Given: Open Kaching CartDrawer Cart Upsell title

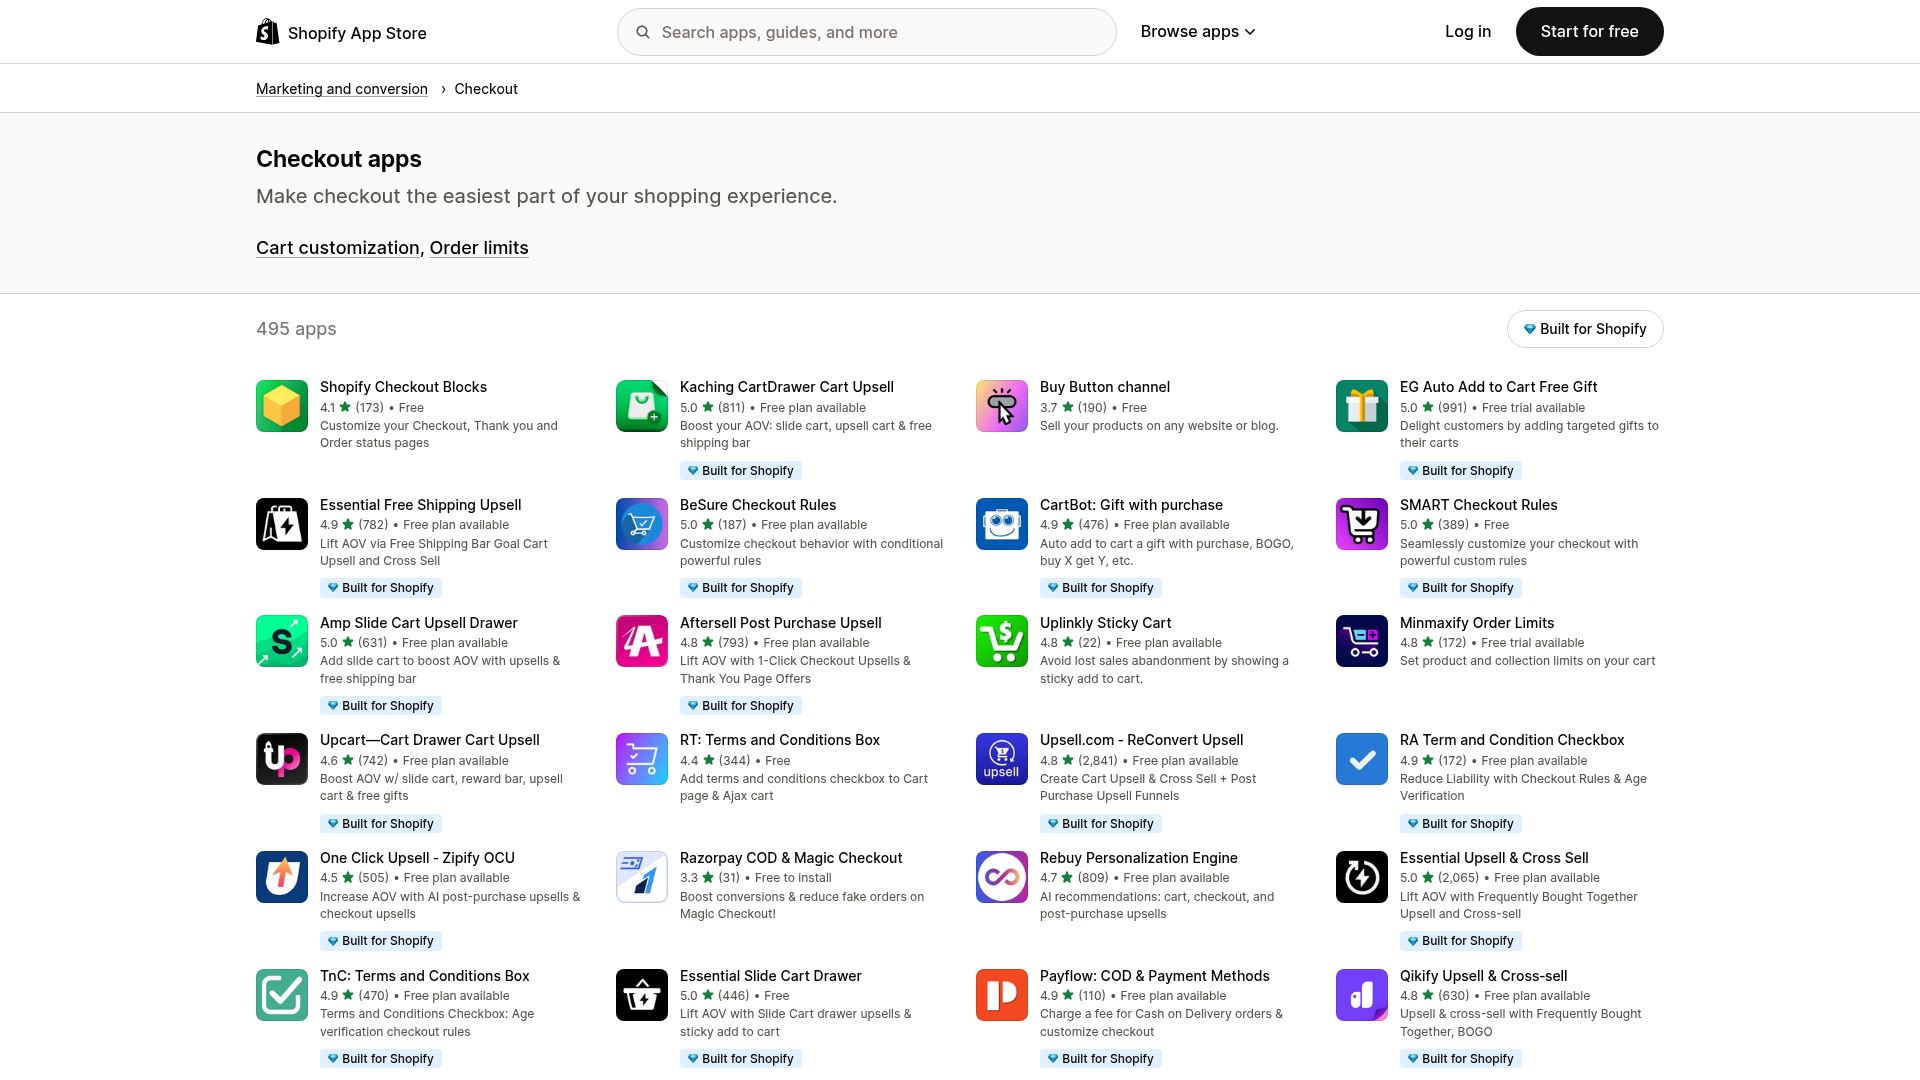Looking at the screenshot, I should (787, 387).
